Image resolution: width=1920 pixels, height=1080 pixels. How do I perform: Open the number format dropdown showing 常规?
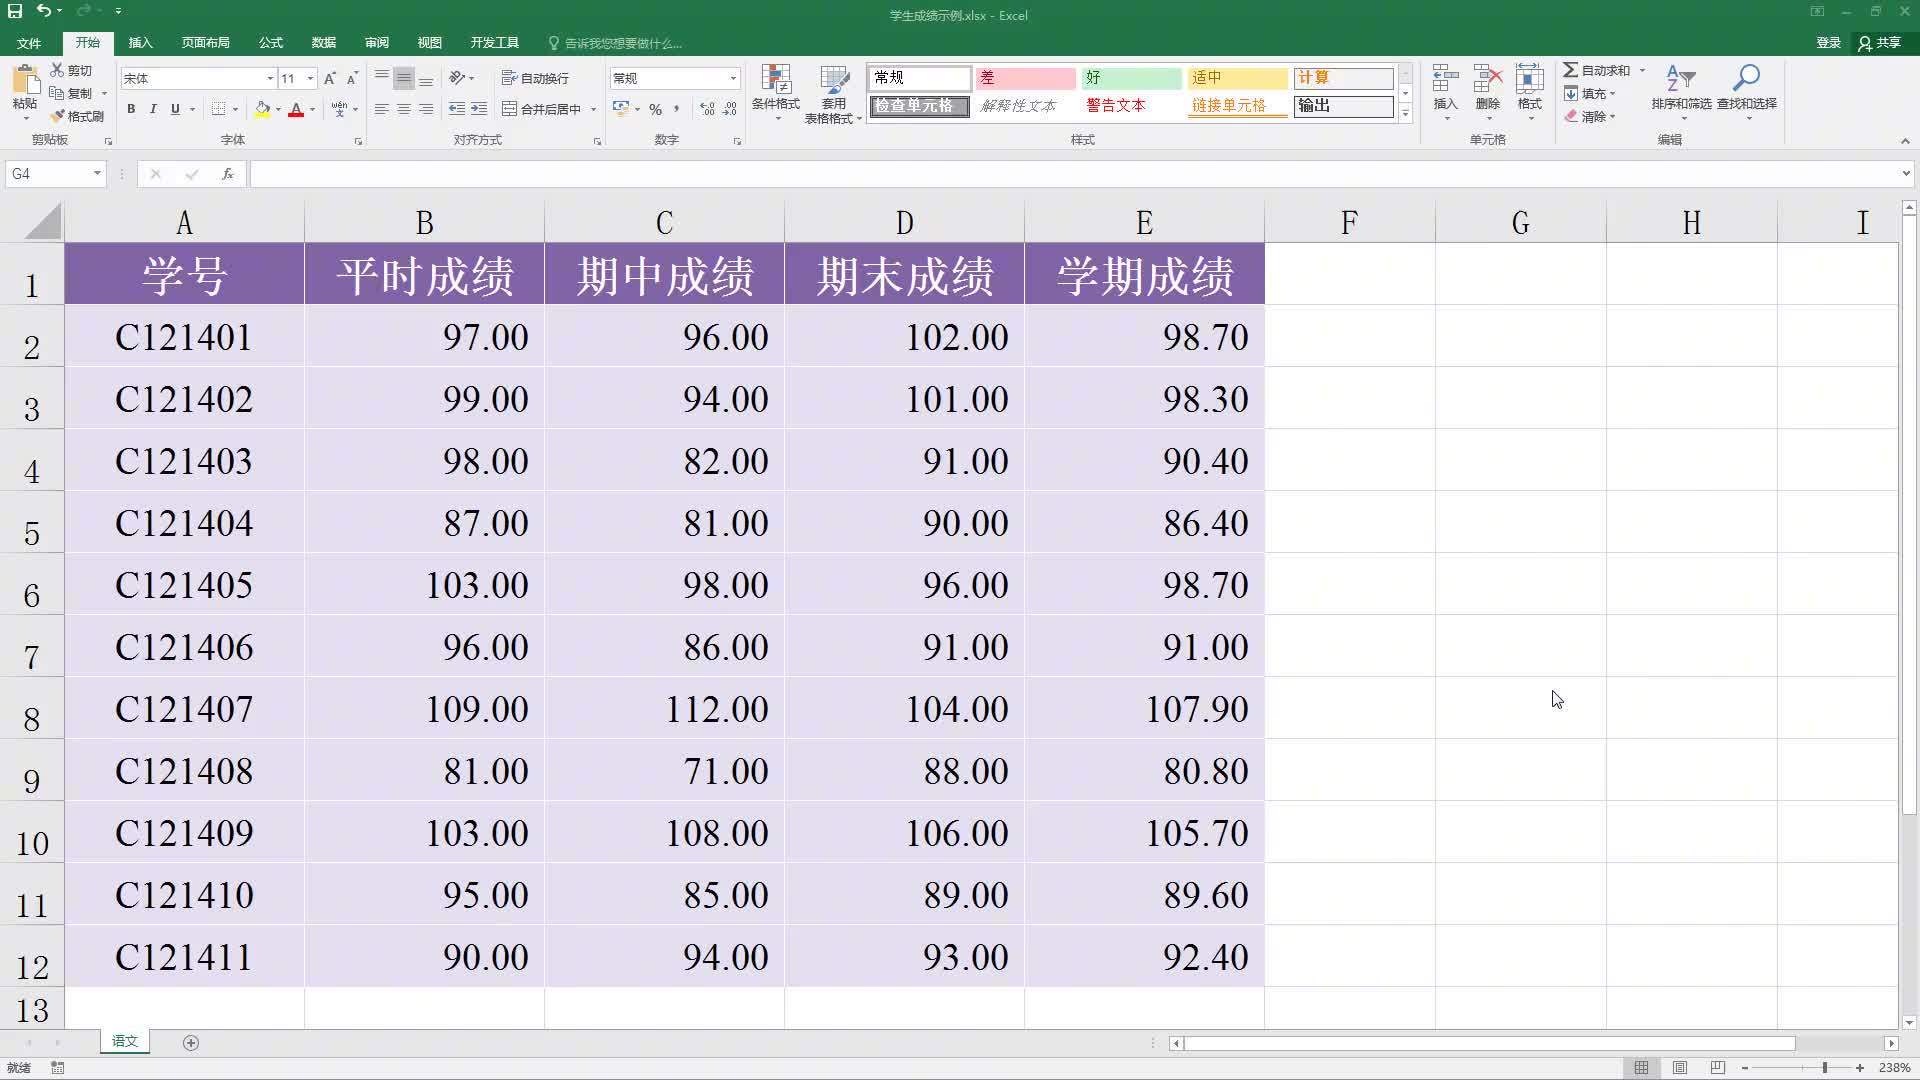[x=732, y=78]
